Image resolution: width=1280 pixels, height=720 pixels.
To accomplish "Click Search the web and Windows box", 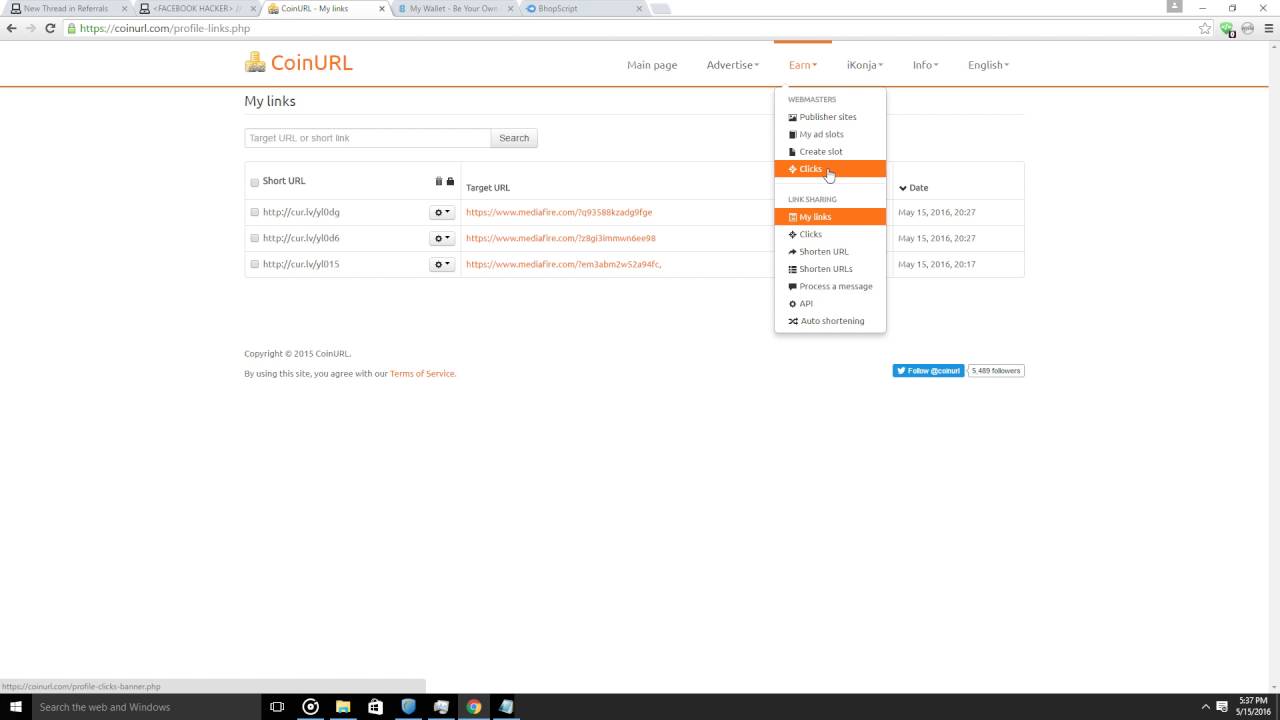I will click(x=146, y=707).
